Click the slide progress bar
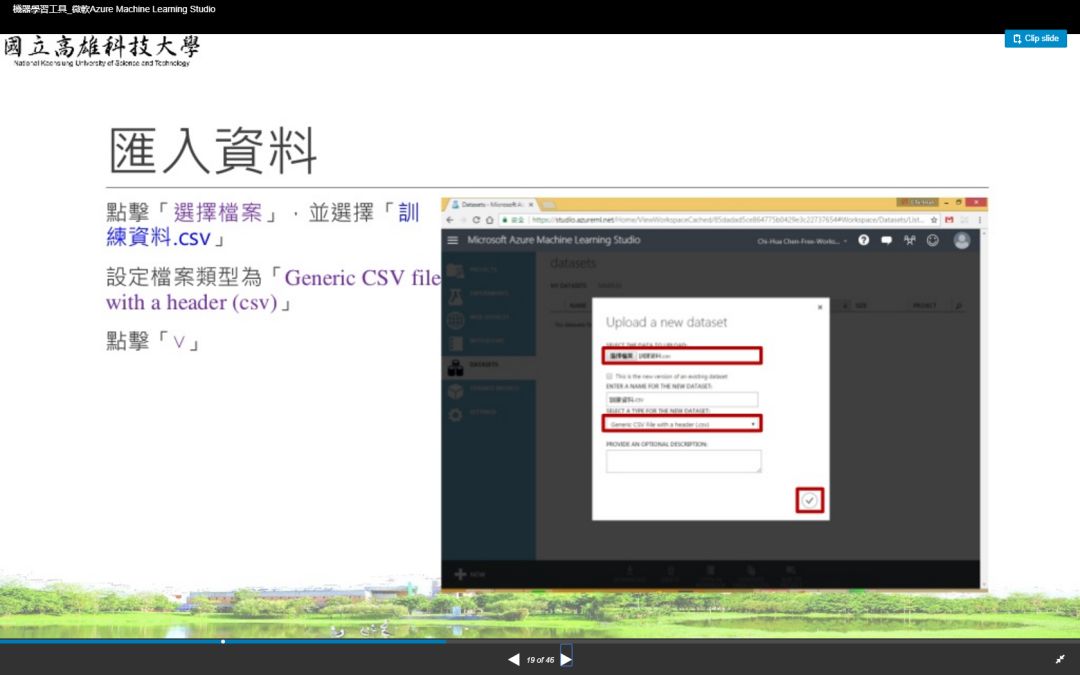The width and height of the screenshot is (1080, 675). coord(540,641)
